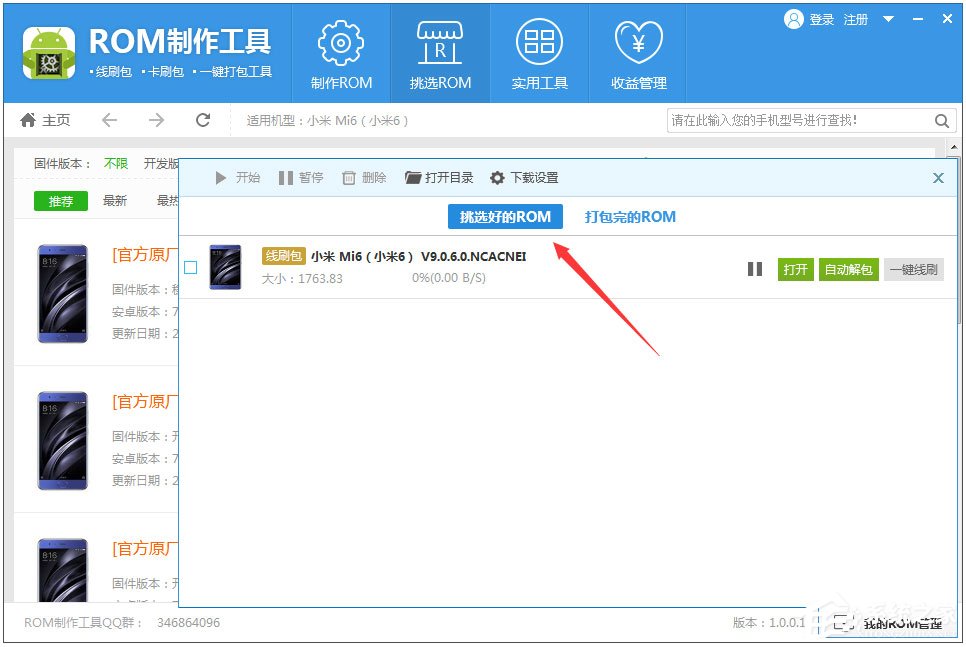Open the 收益管理 section

(x=638, y=54)
